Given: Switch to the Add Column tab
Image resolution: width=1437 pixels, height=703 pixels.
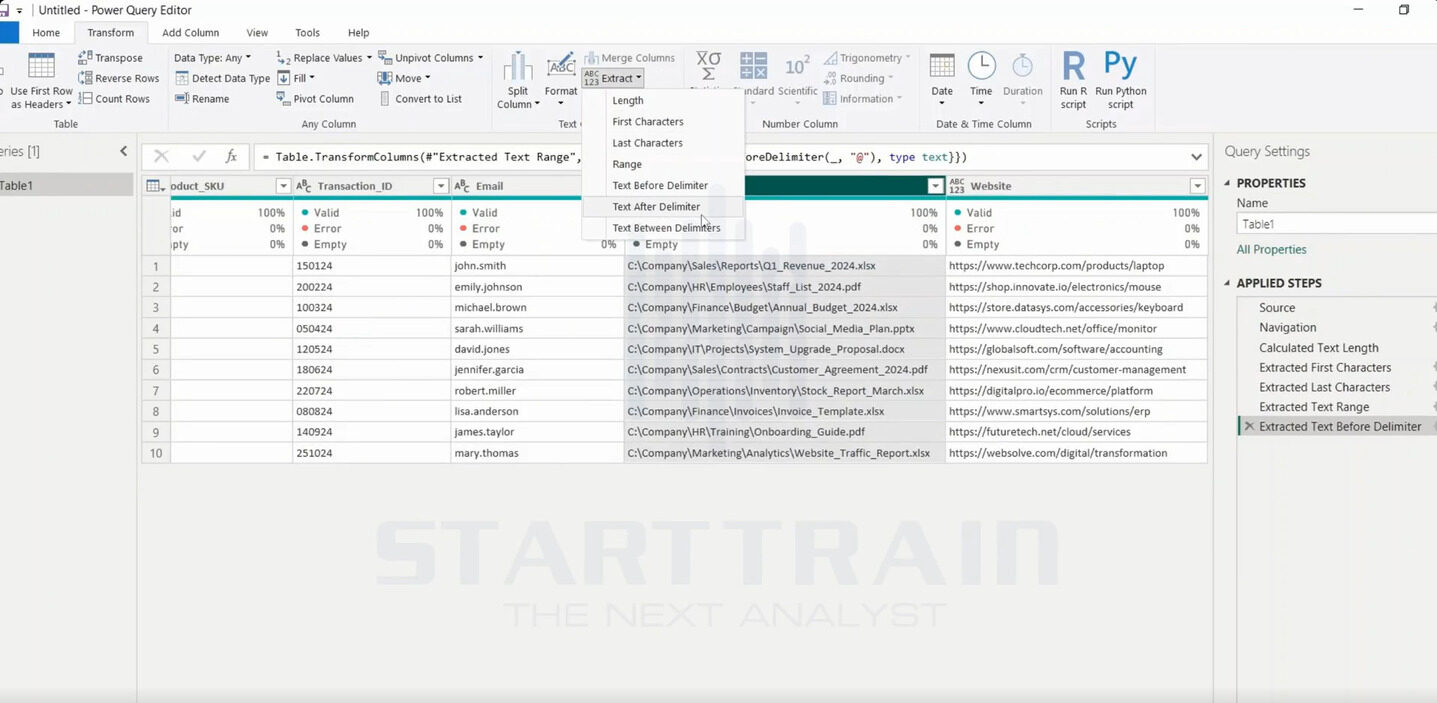Looking at the screenshot, I should pos(190,33).
